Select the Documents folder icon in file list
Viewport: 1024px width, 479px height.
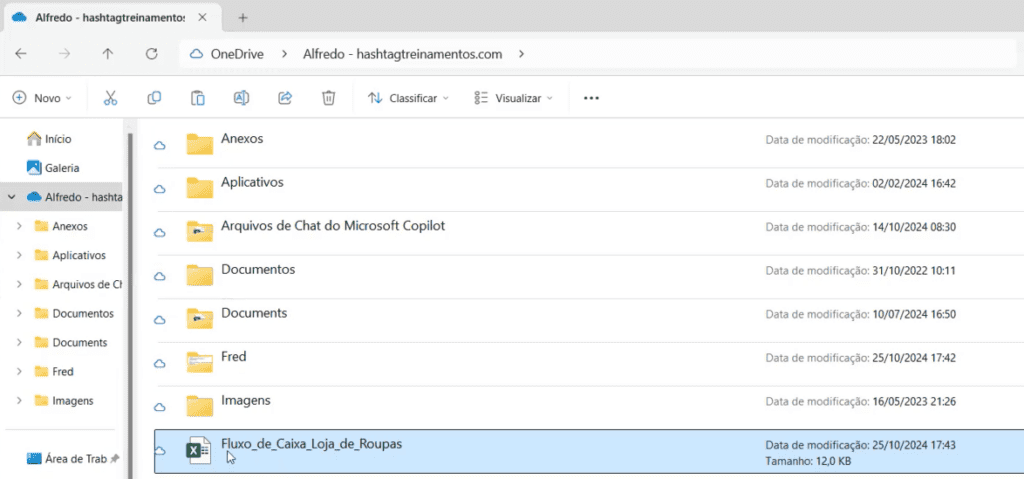point(200,318)
